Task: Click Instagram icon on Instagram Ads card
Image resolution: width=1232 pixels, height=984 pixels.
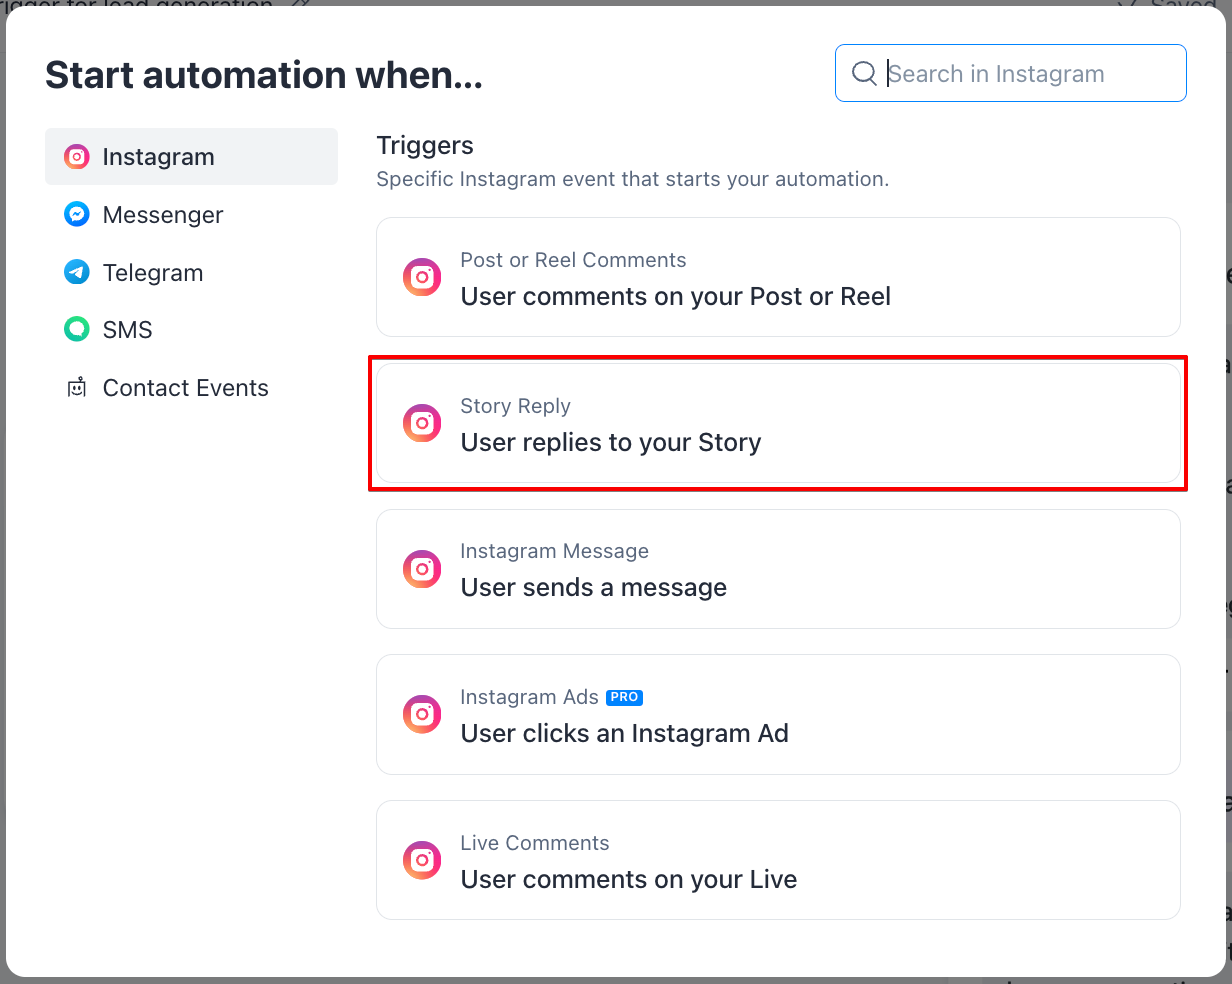Action: 422,714
